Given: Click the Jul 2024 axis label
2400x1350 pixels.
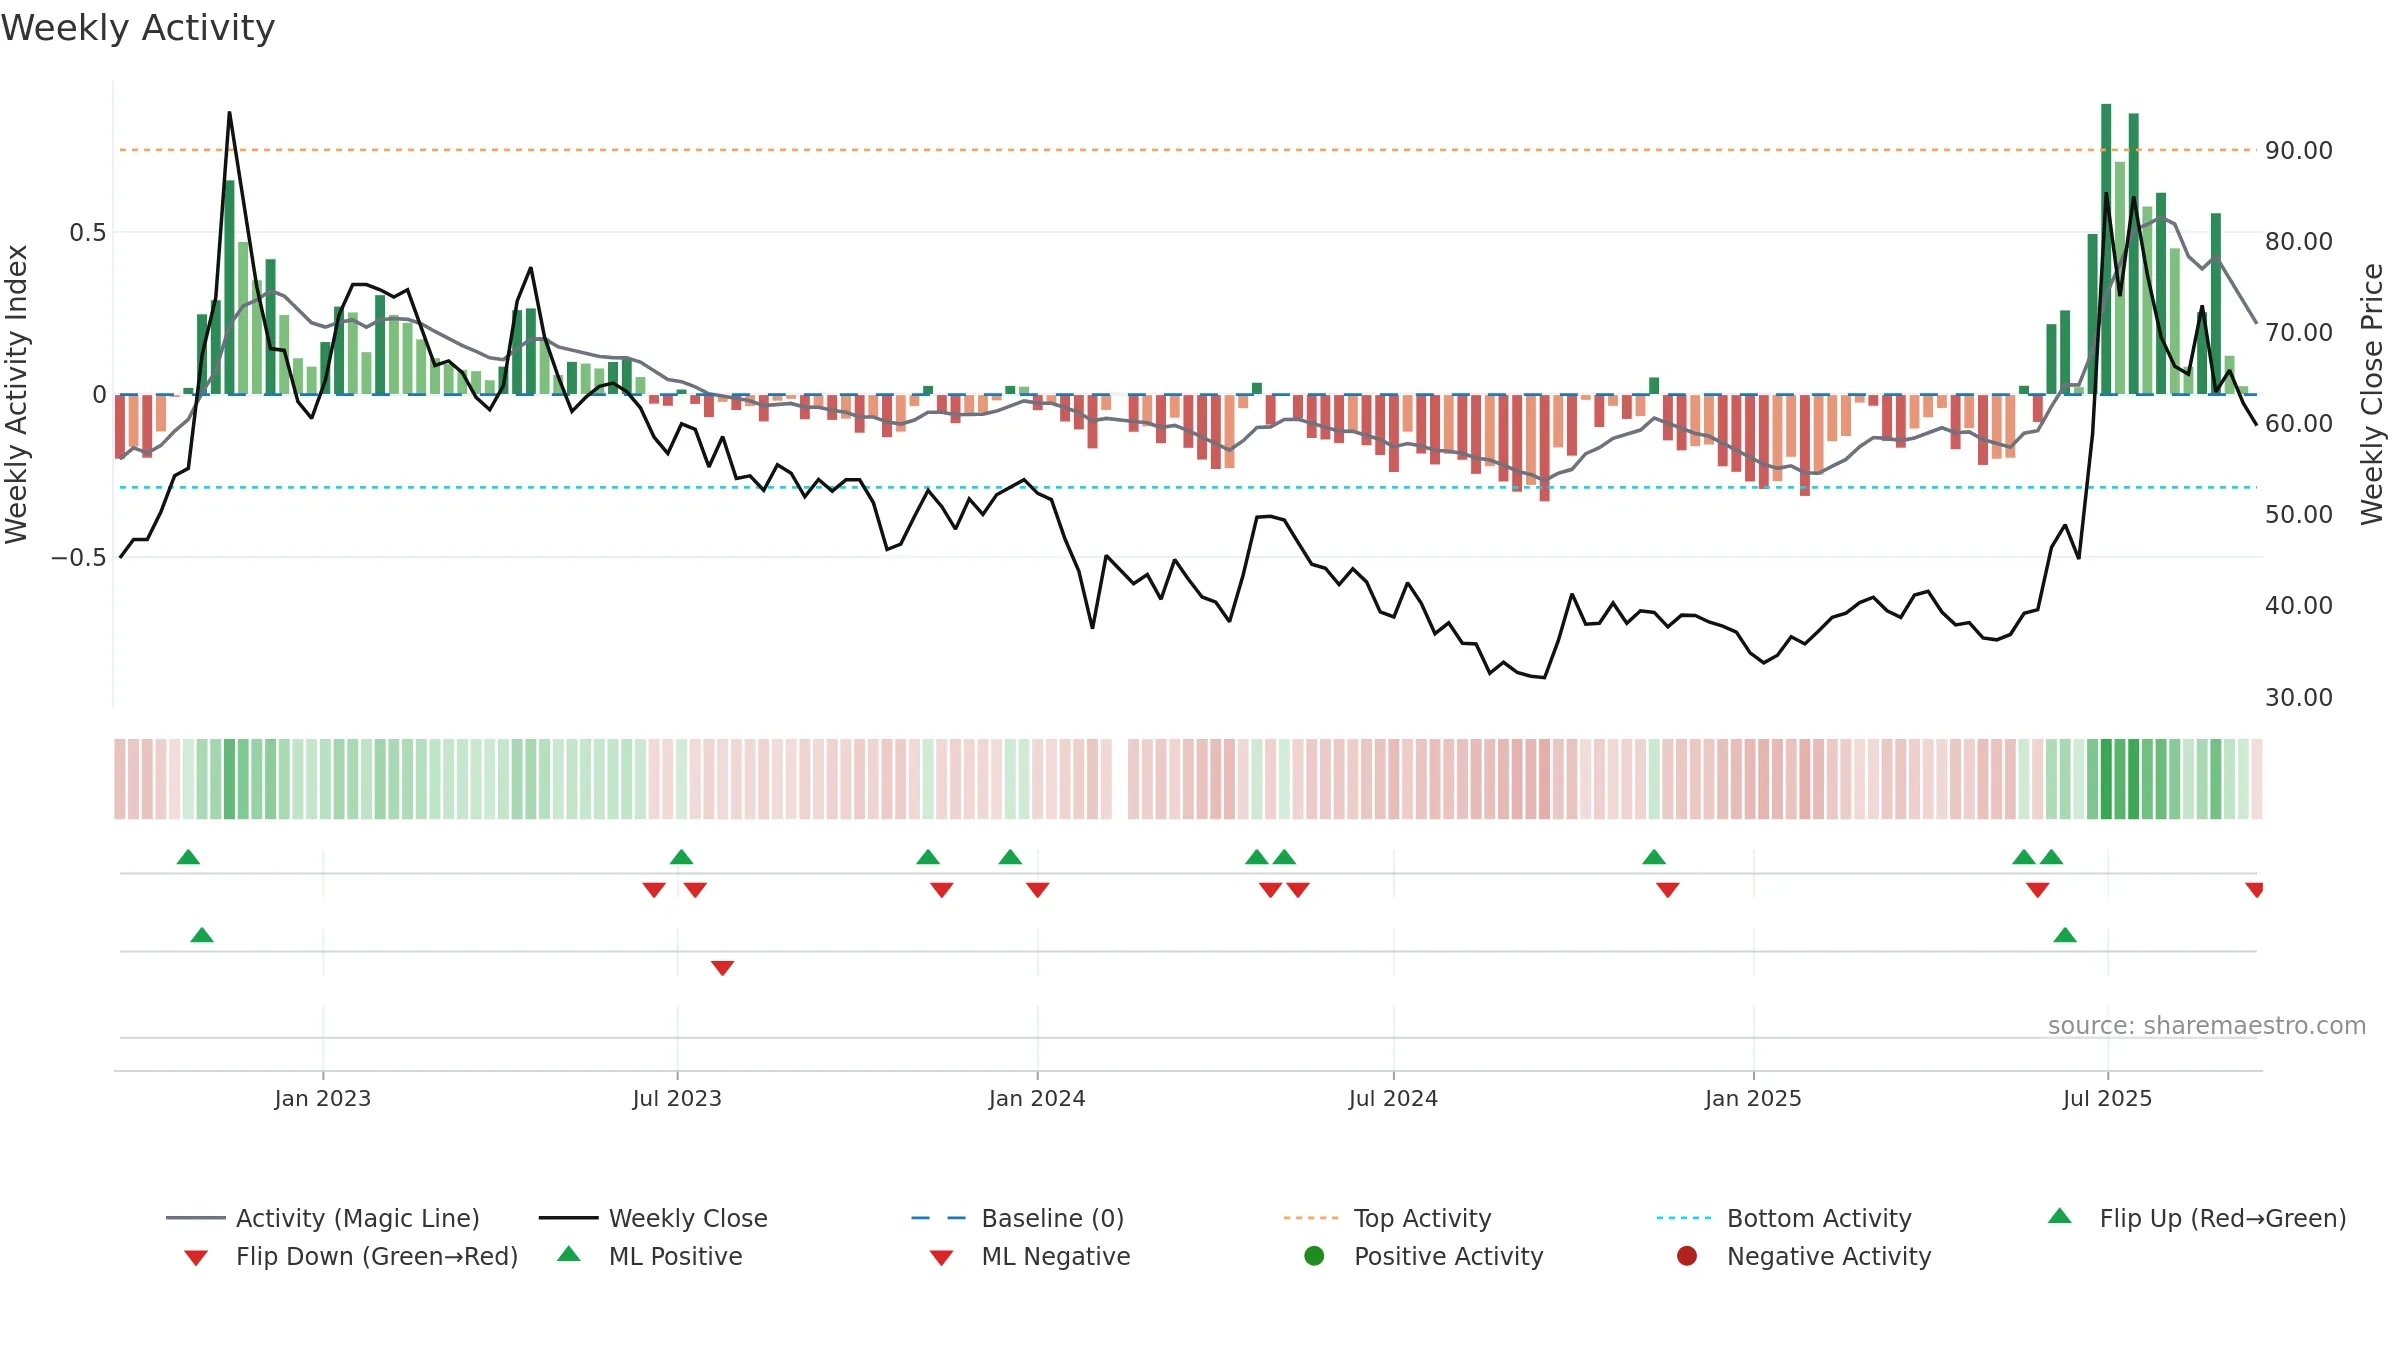Looking at the screenshot, I should click(x=1393, y=1099).
